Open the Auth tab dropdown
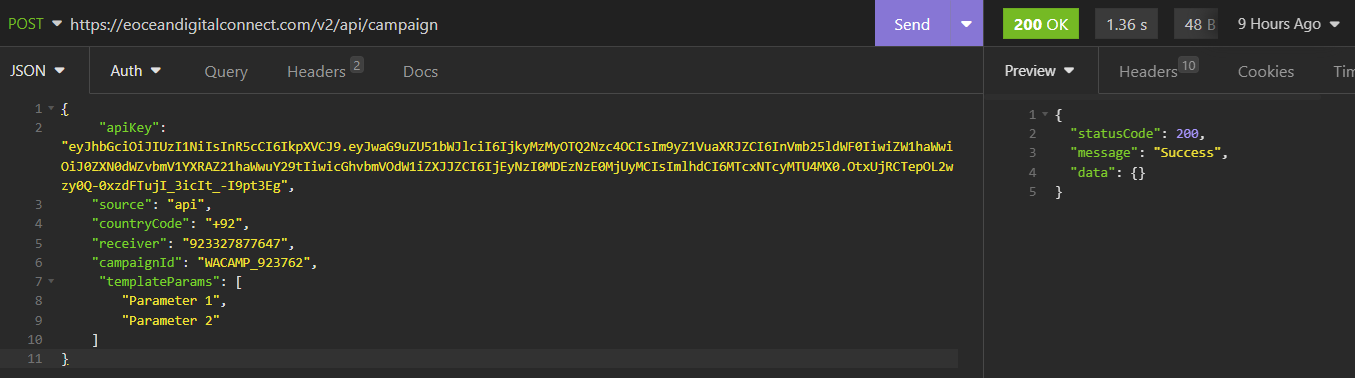 click(x=135, y=71)
